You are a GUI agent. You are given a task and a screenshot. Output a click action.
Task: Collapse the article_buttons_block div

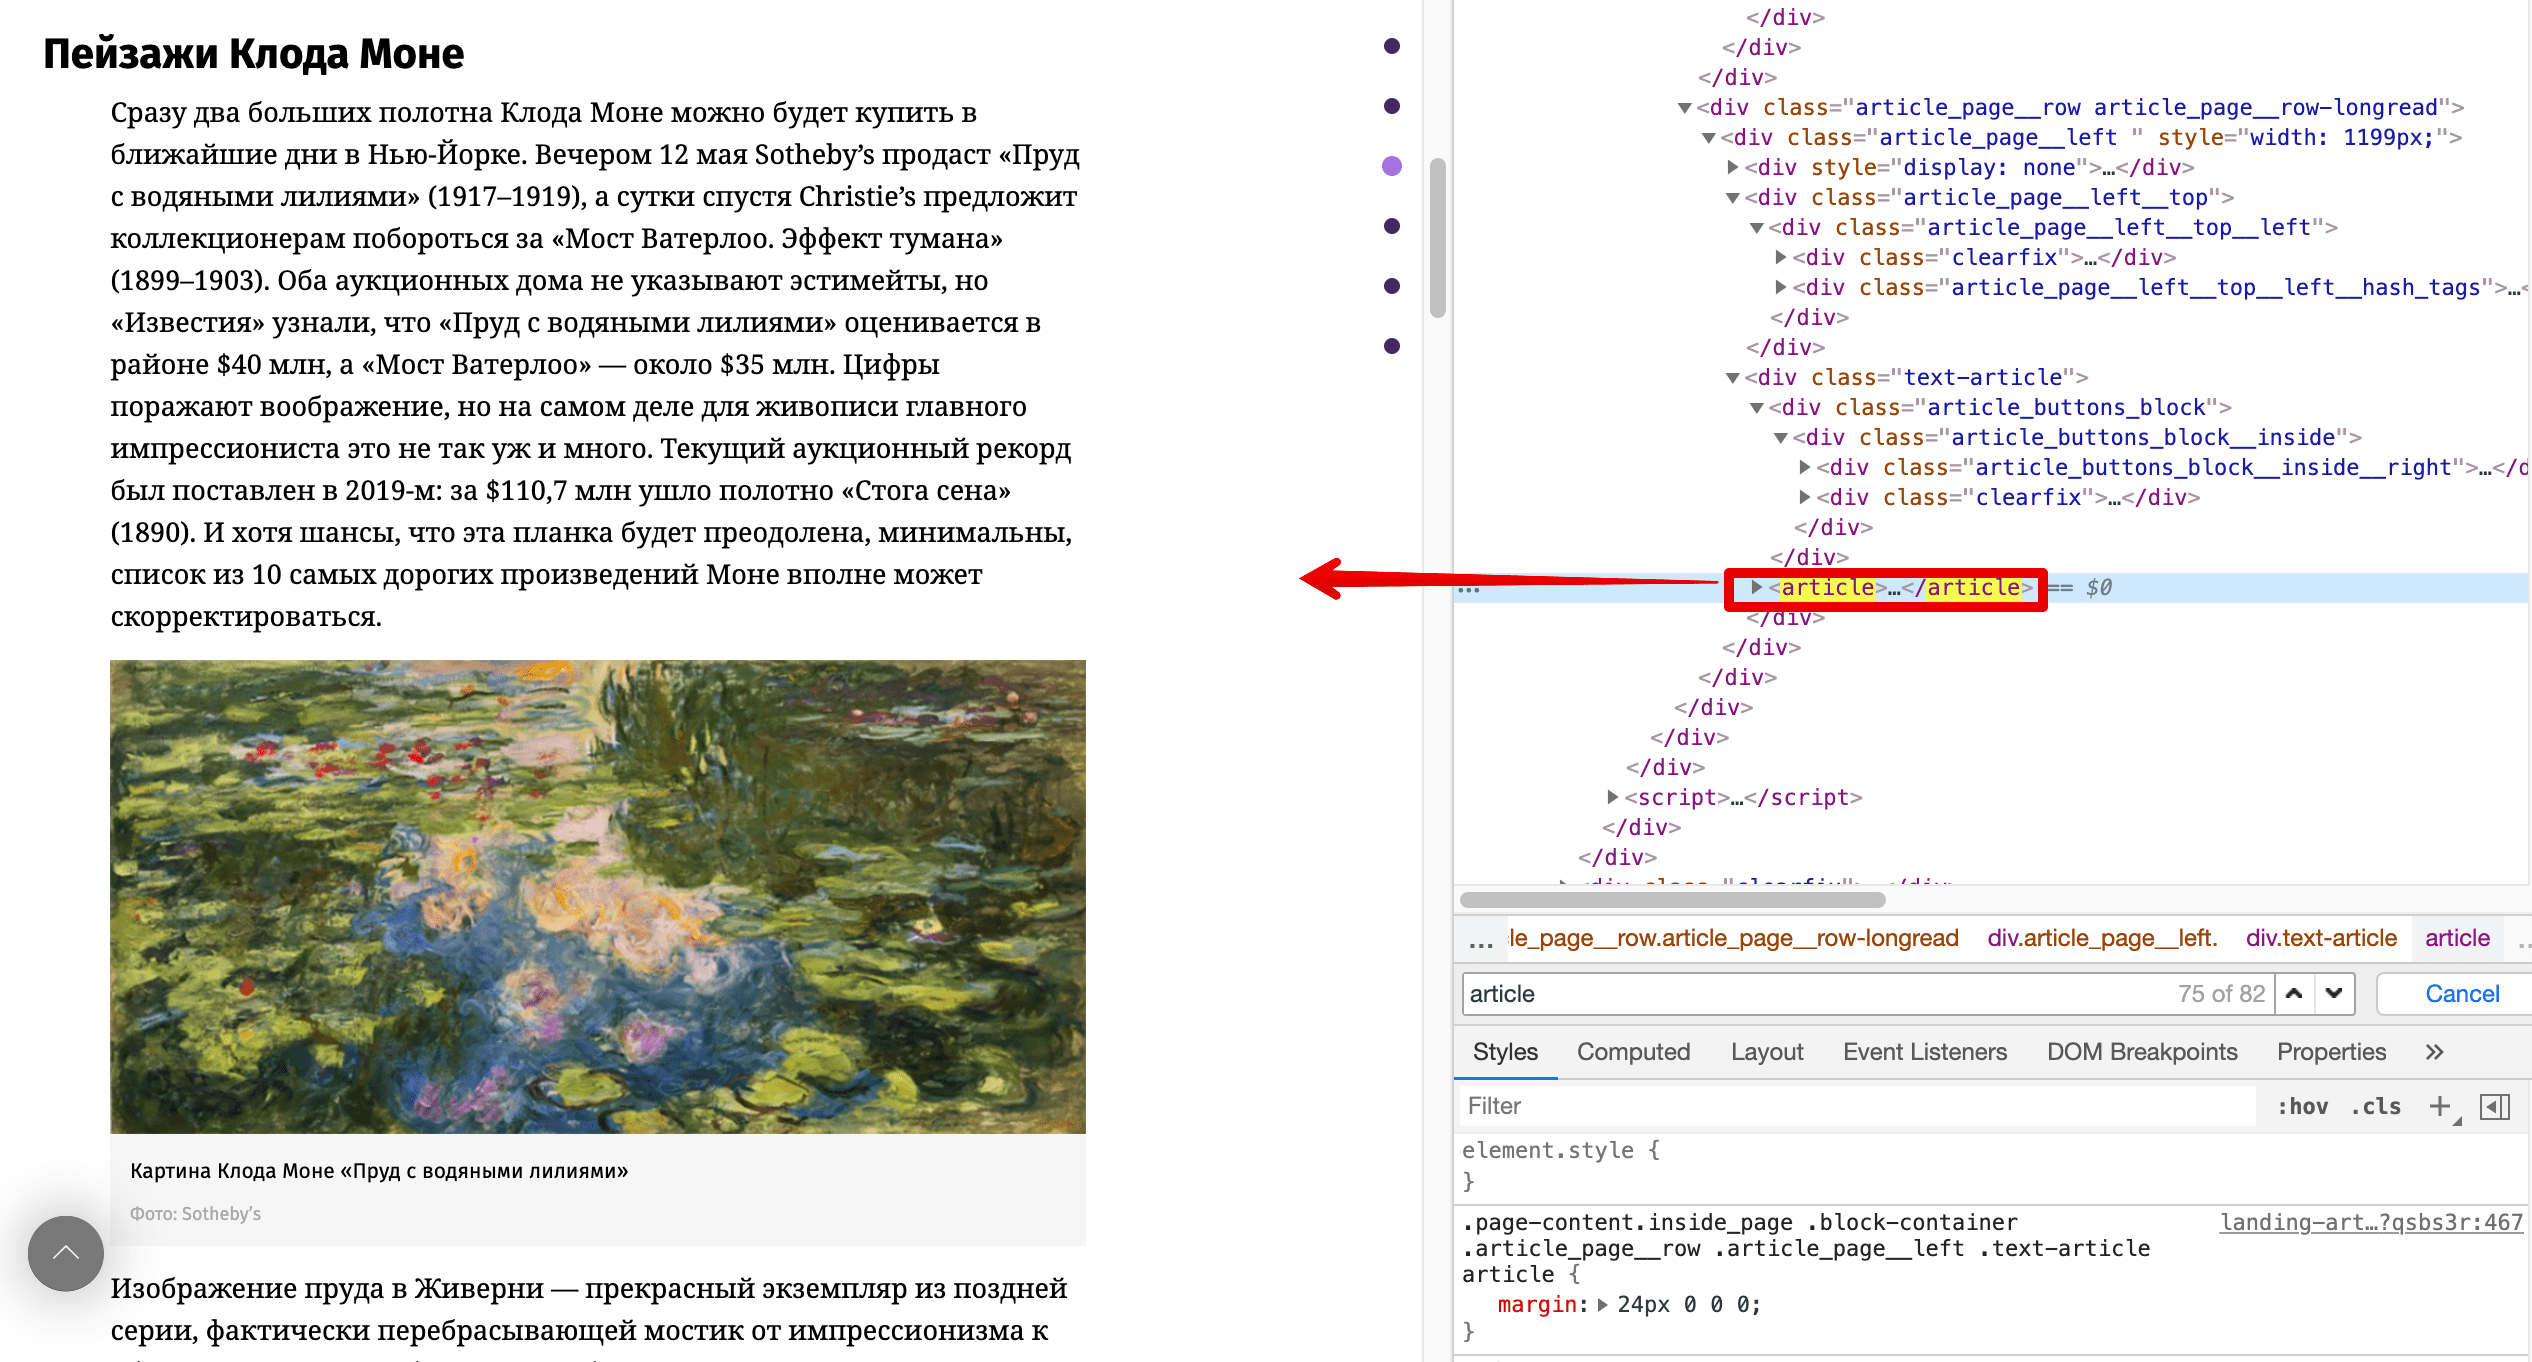(1757, 408)
